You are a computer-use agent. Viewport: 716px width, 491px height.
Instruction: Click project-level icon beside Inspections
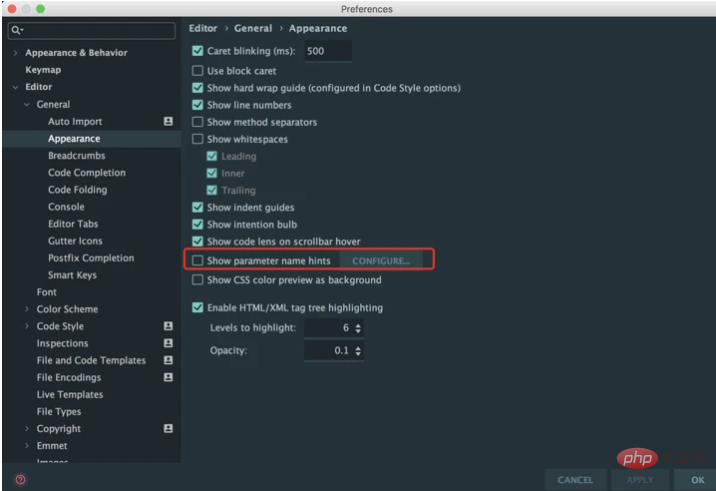coord(168,344)
